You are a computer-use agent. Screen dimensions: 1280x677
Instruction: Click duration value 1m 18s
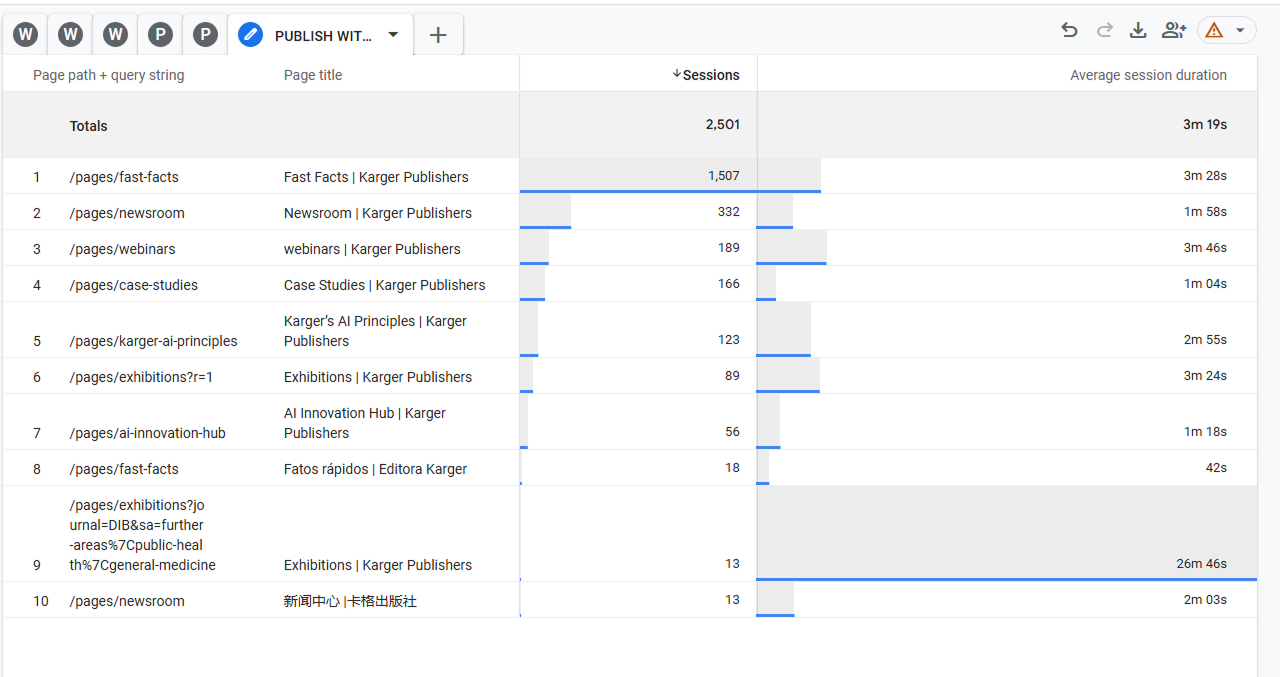tap(1205, 432)
